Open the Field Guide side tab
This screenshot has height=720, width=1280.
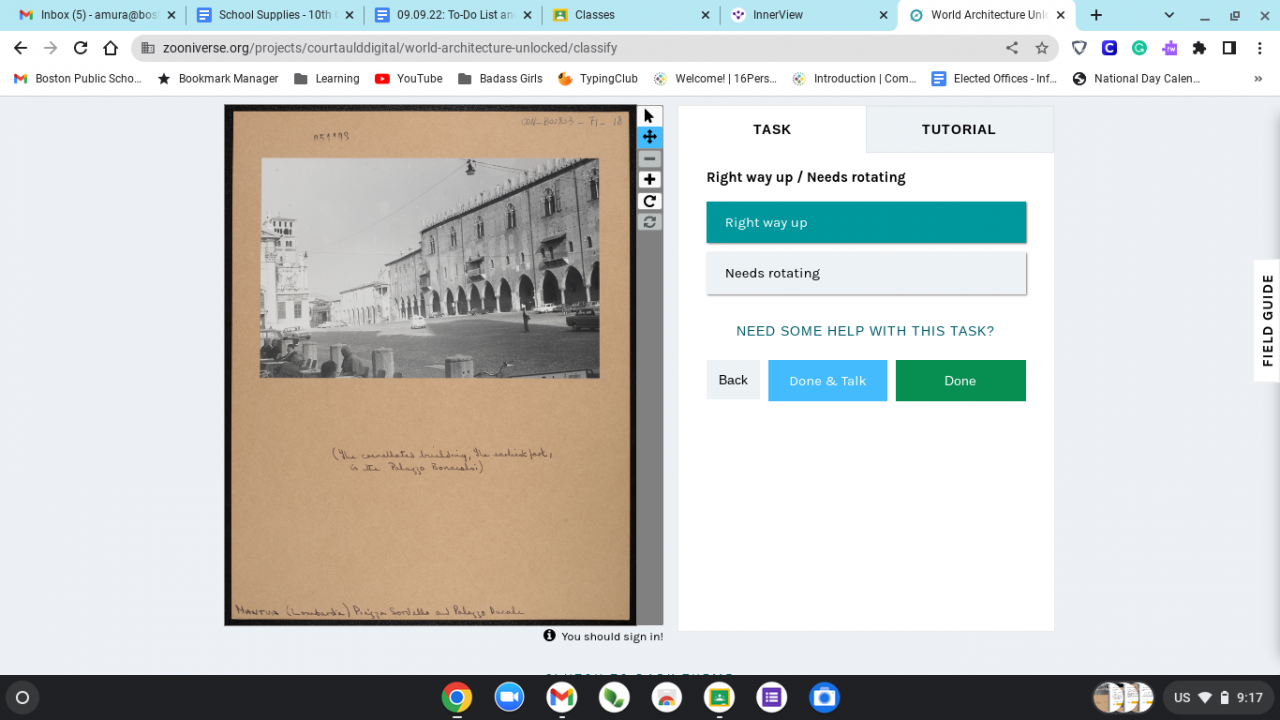tap(1267, 320)
